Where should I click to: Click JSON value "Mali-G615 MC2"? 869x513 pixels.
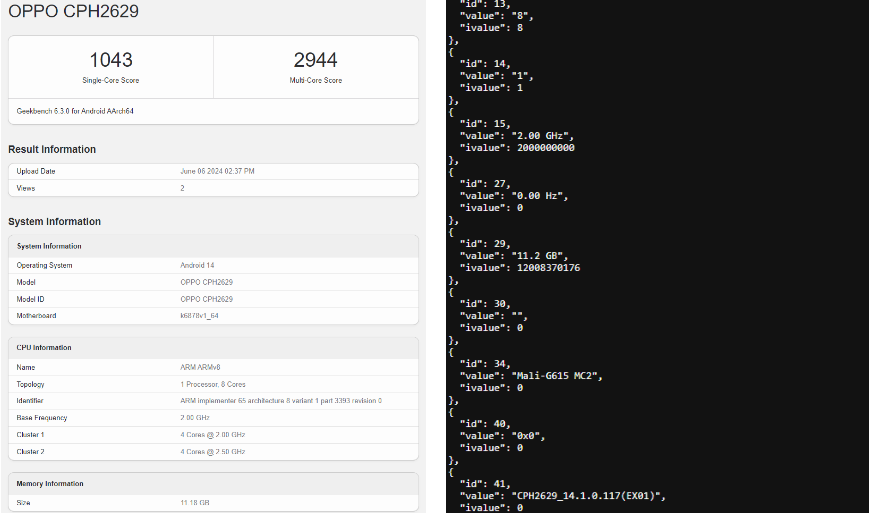pos(555,376)
